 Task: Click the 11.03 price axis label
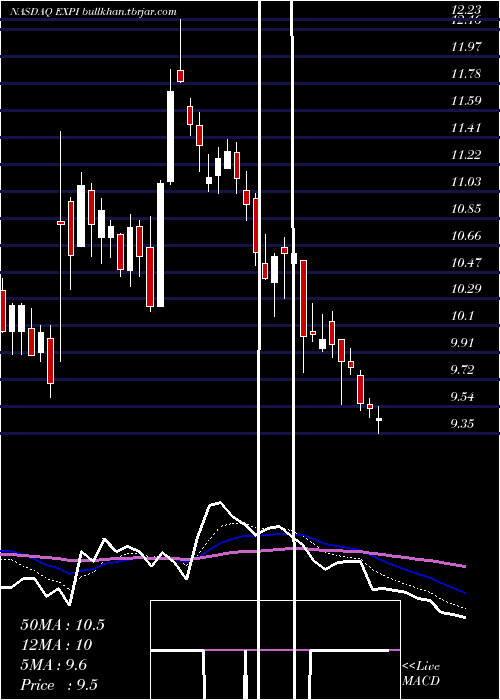click(x=466, y=181)
